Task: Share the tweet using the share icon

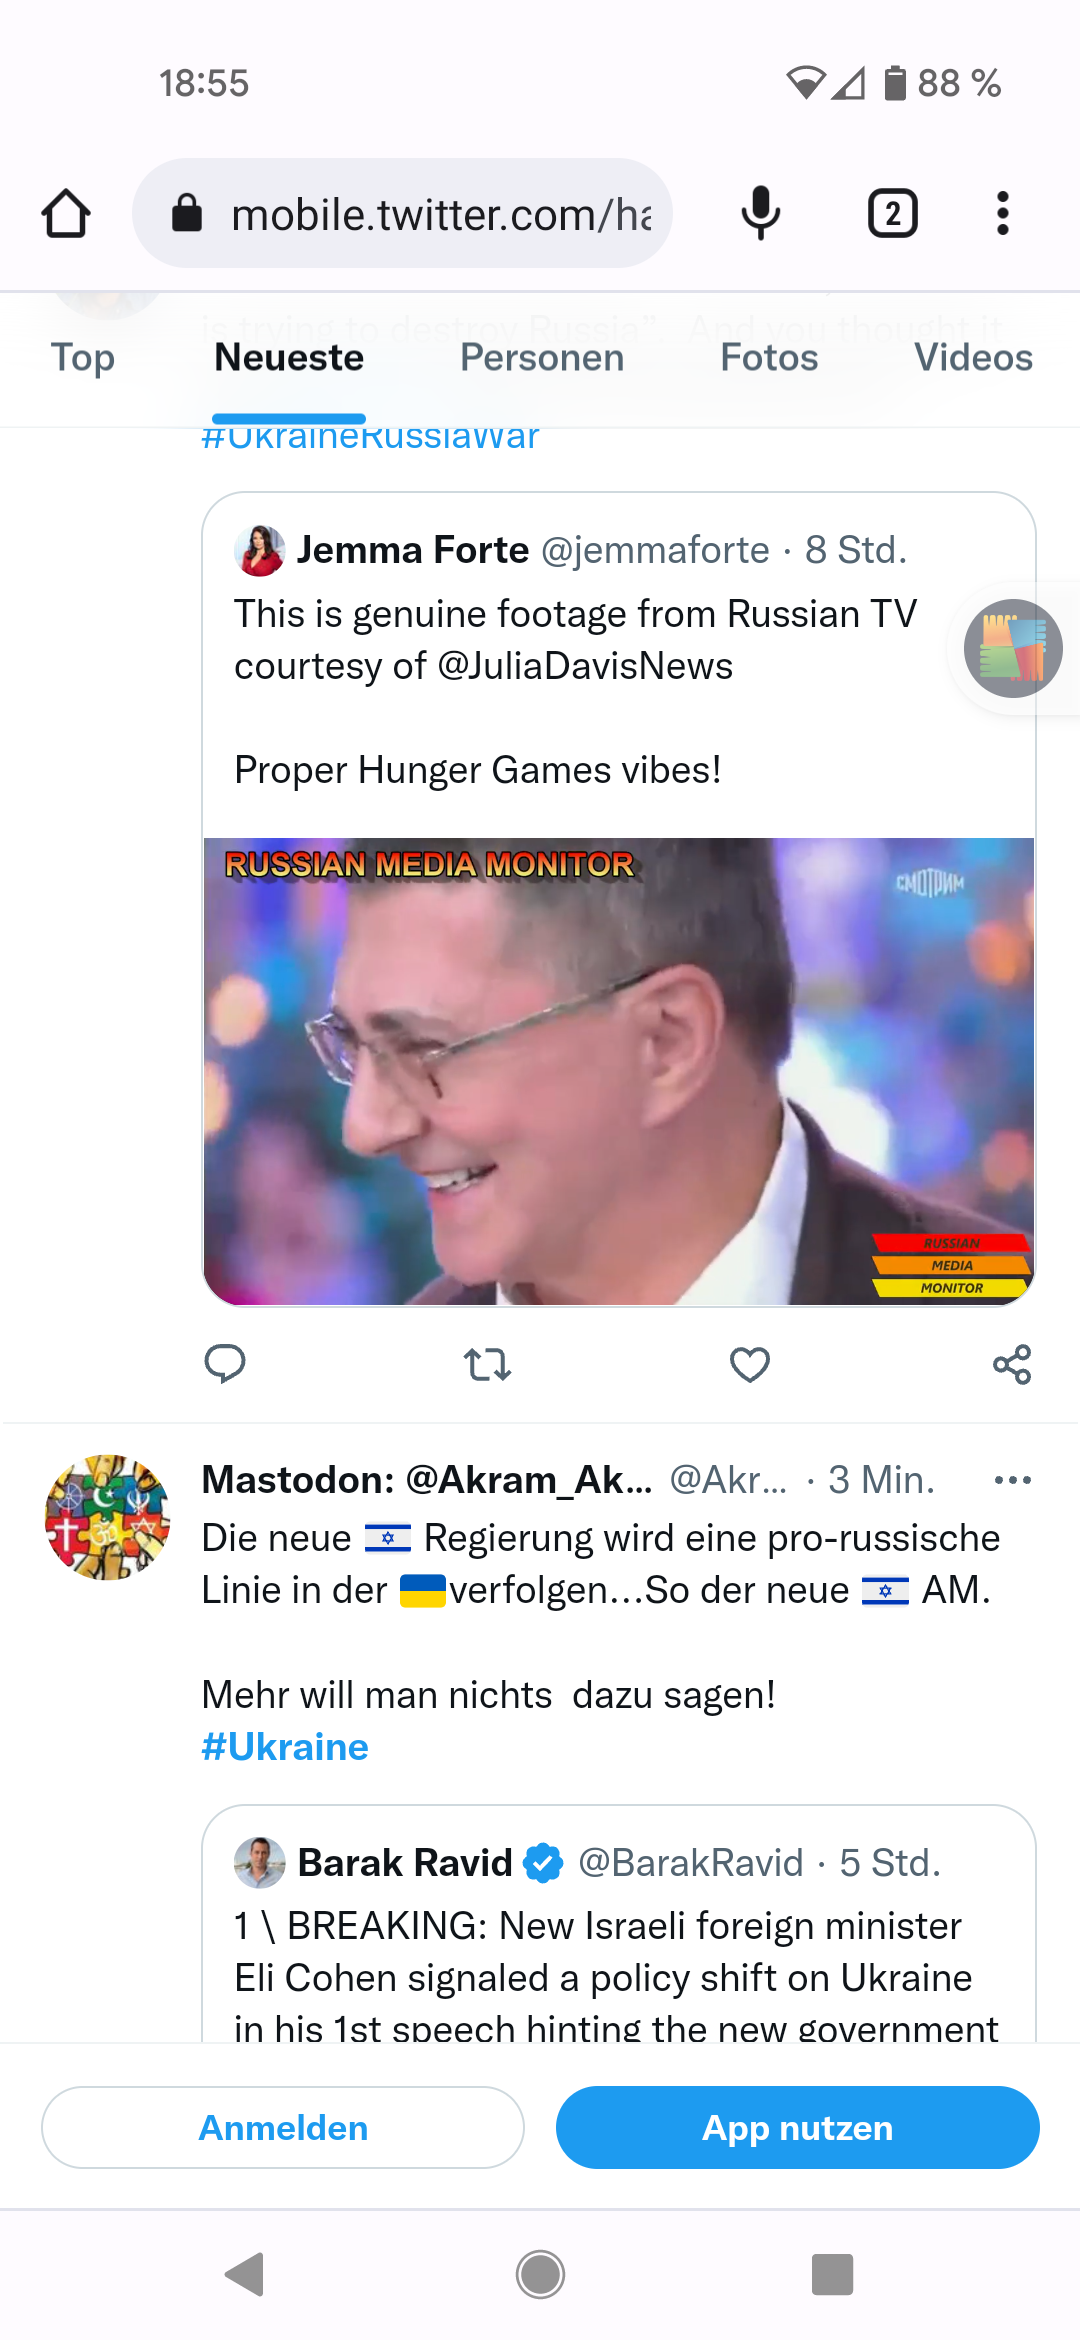Action: pos(1012,1364)
